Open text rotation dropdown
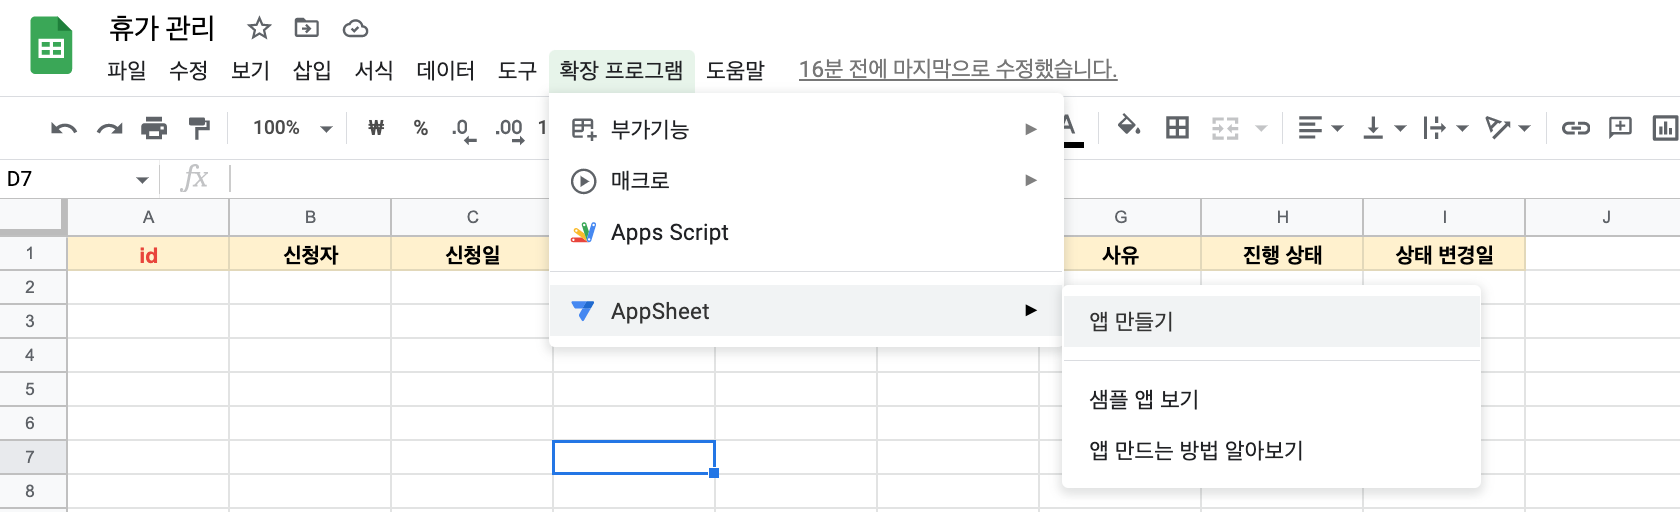This screenshot has width=1680, height=512. 1508,128
